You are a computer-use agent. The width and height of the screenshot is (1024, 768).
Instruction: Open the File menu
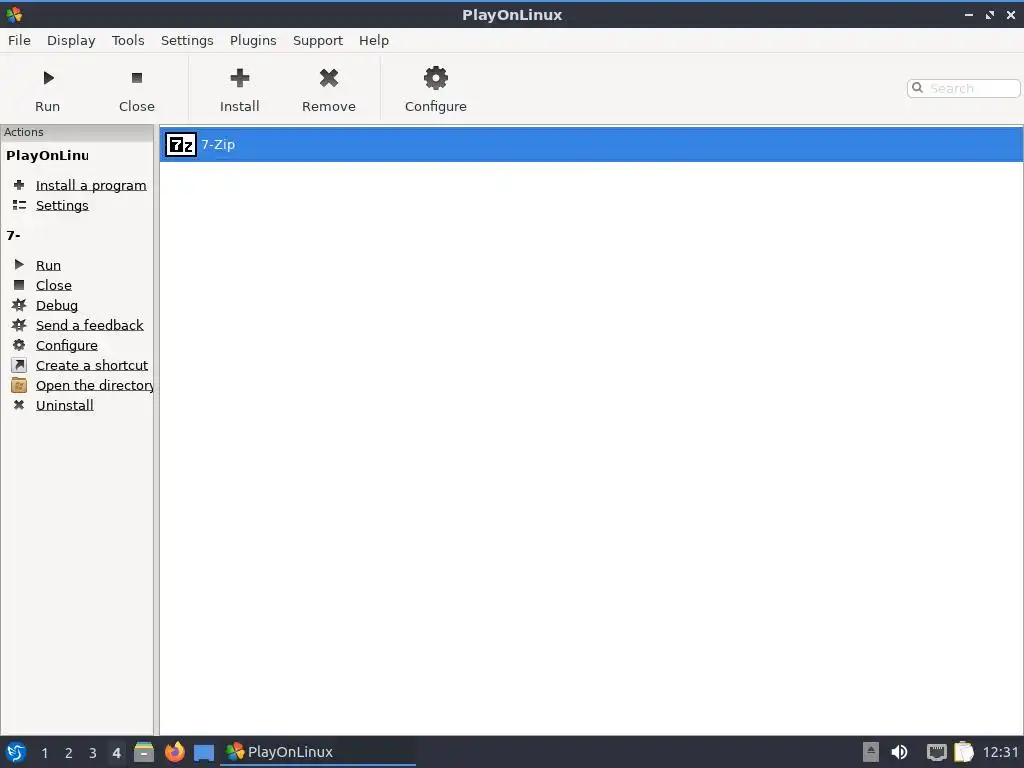[x=19, y=40]
